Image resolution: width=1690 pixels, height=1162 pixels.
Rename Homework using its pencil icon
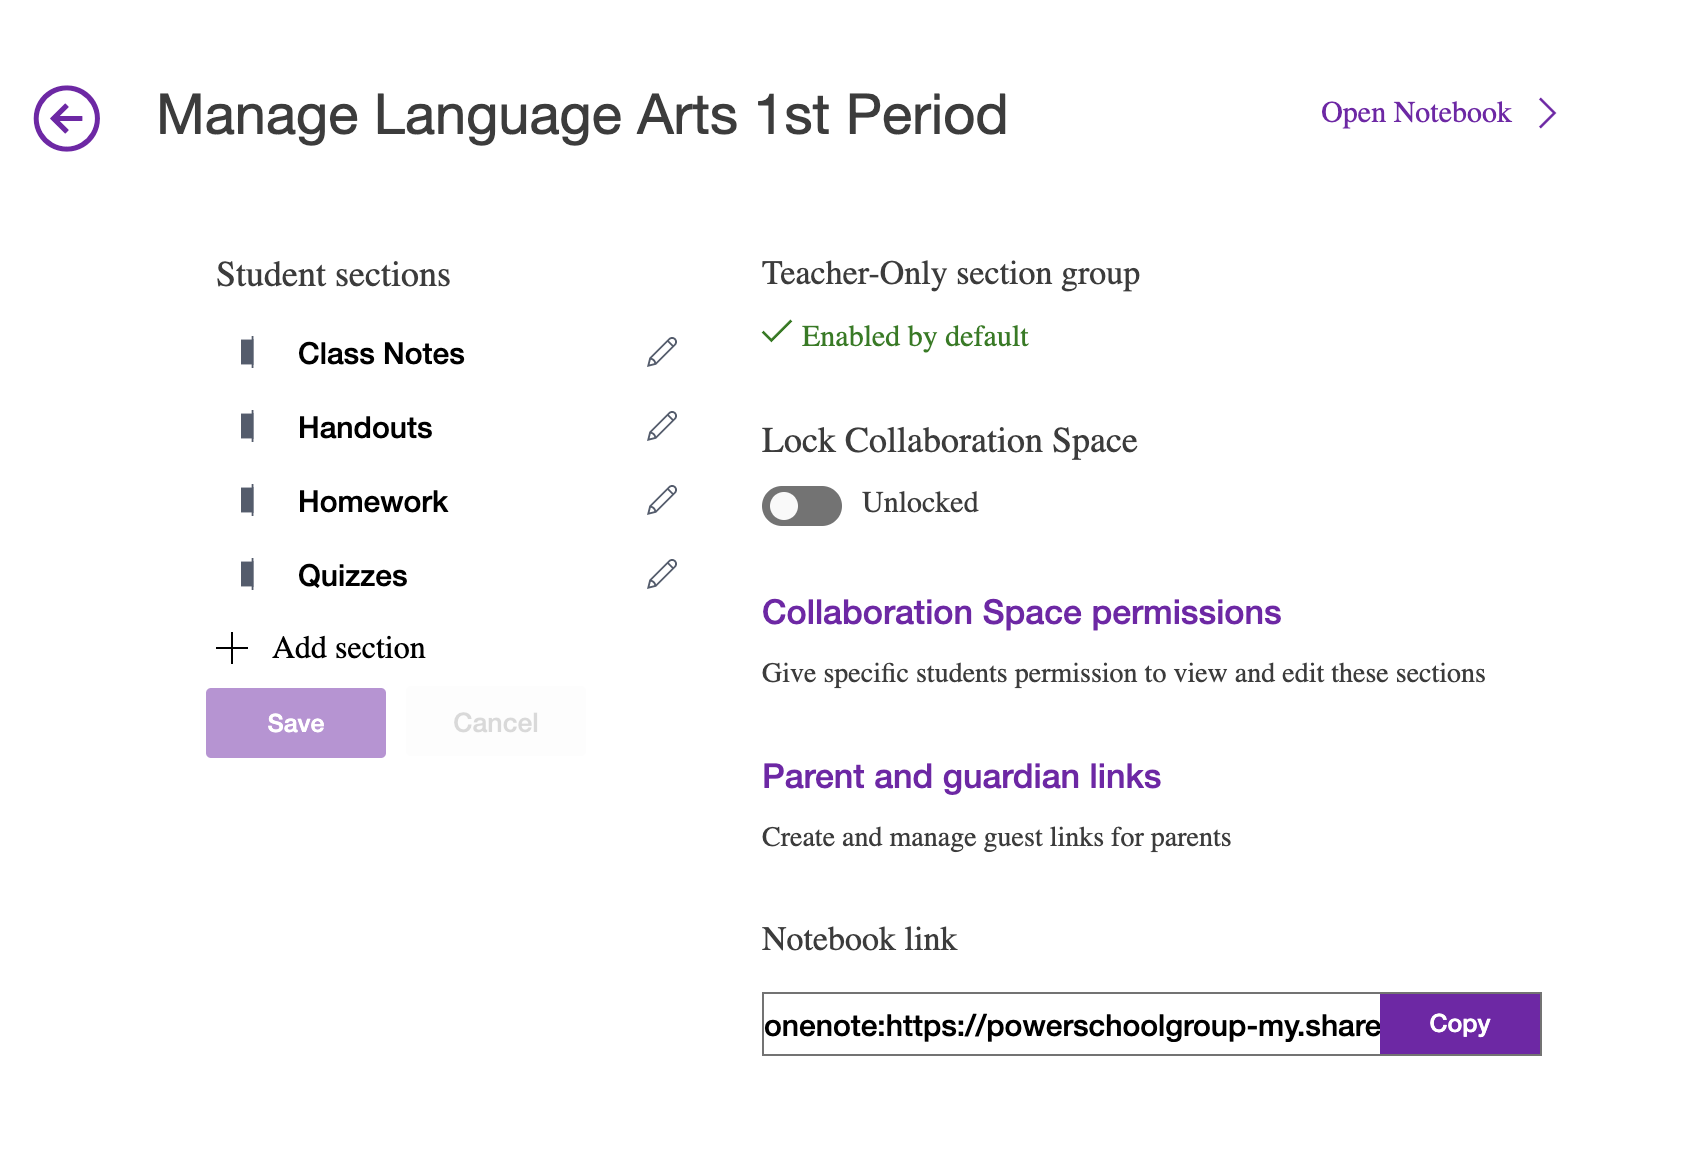coord(662,501)
